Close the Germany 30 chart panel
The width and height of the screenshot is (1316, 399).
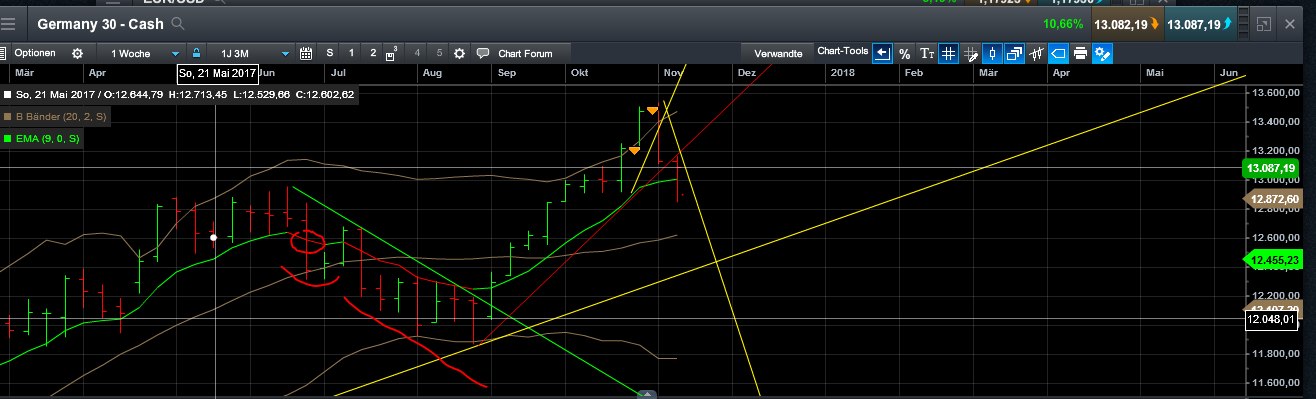click(x=1291, y=23)
